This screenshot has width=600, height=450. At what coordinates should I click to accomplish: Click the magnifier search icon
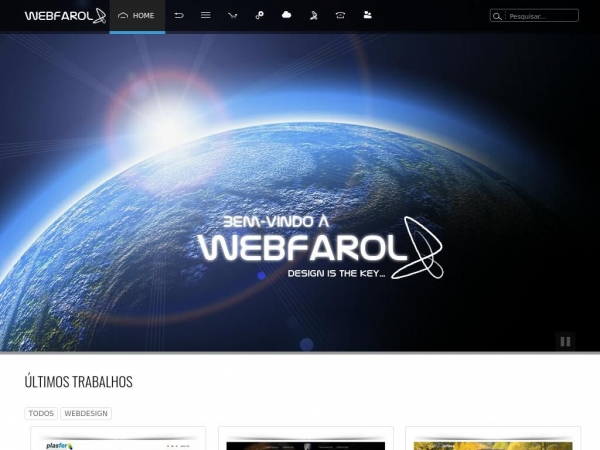497,16
